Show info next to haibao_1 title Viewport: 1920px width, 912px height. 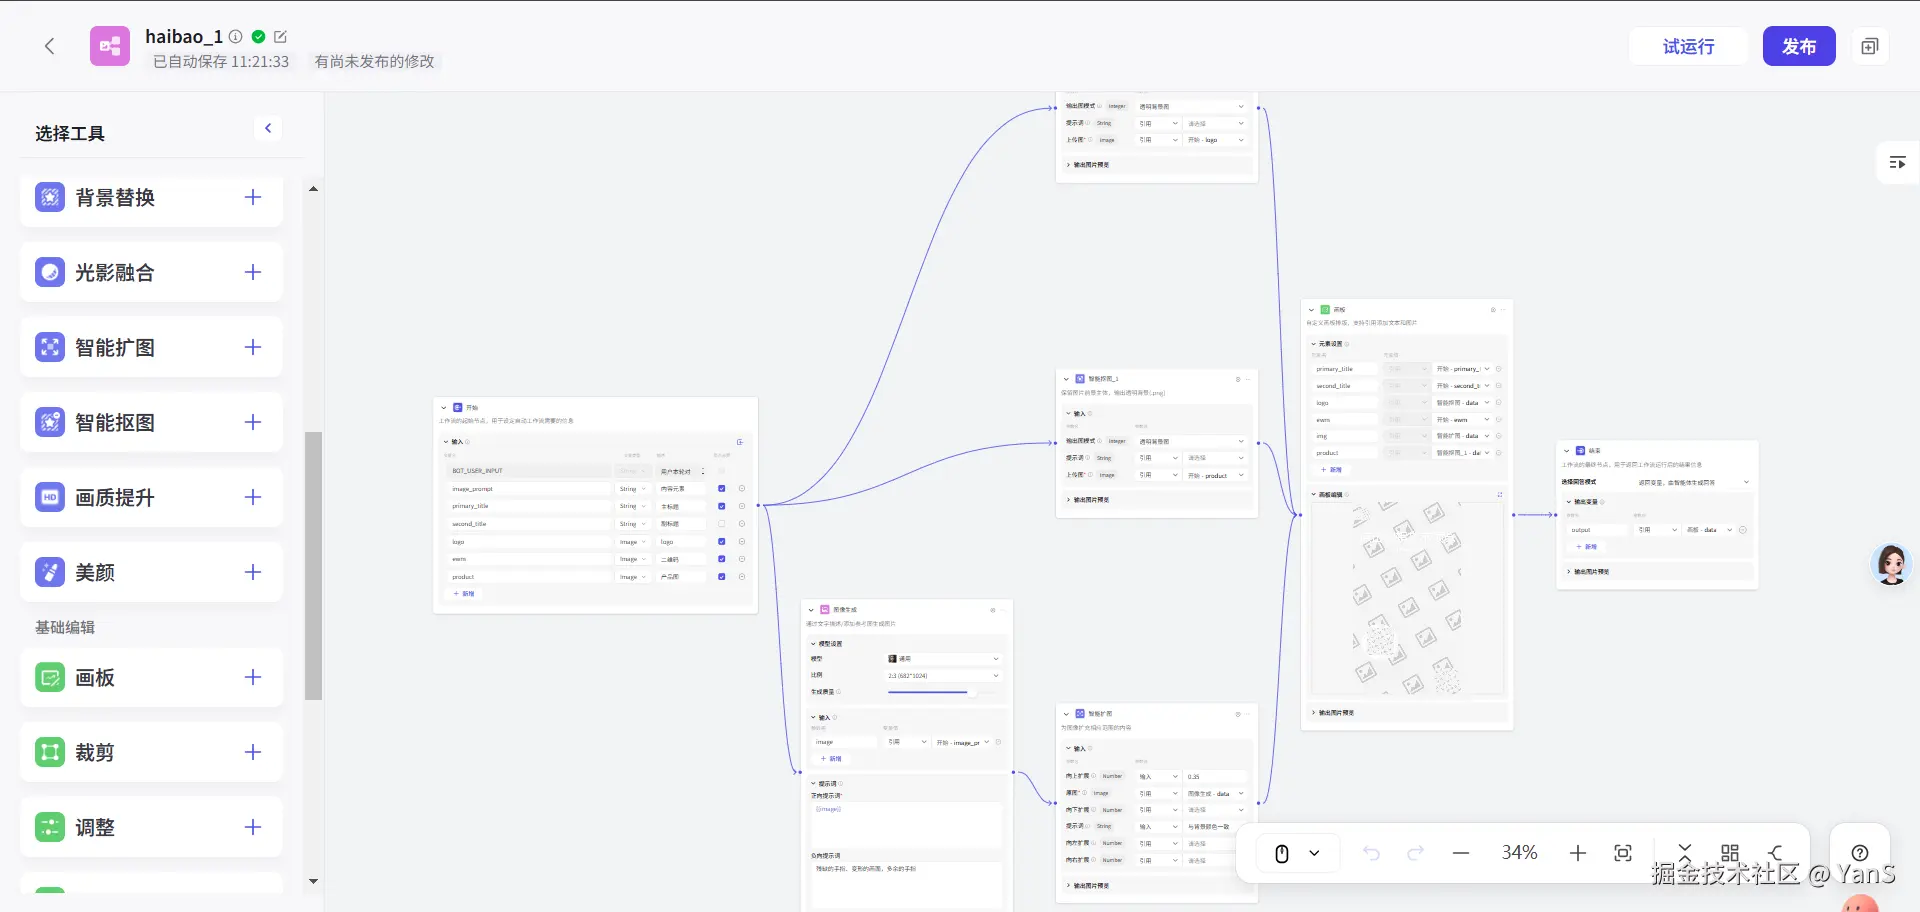(x=236, y=37)
